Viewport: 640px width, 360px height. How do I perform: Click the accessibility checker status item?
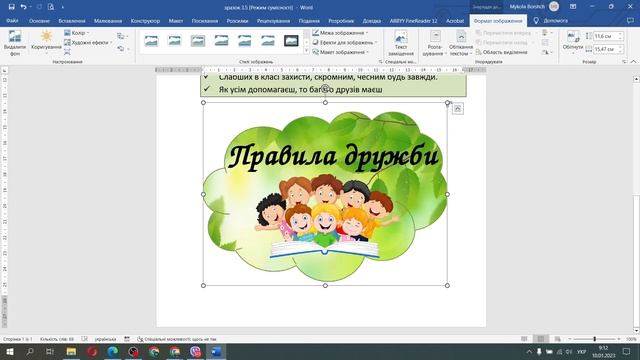click(177, 339)
